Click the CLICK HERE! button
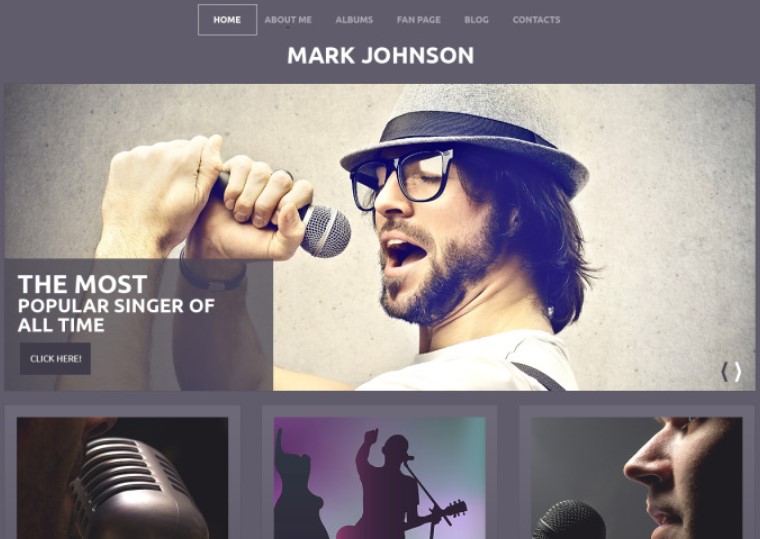This screenshot has height=539, width=760. coord(55,359)
